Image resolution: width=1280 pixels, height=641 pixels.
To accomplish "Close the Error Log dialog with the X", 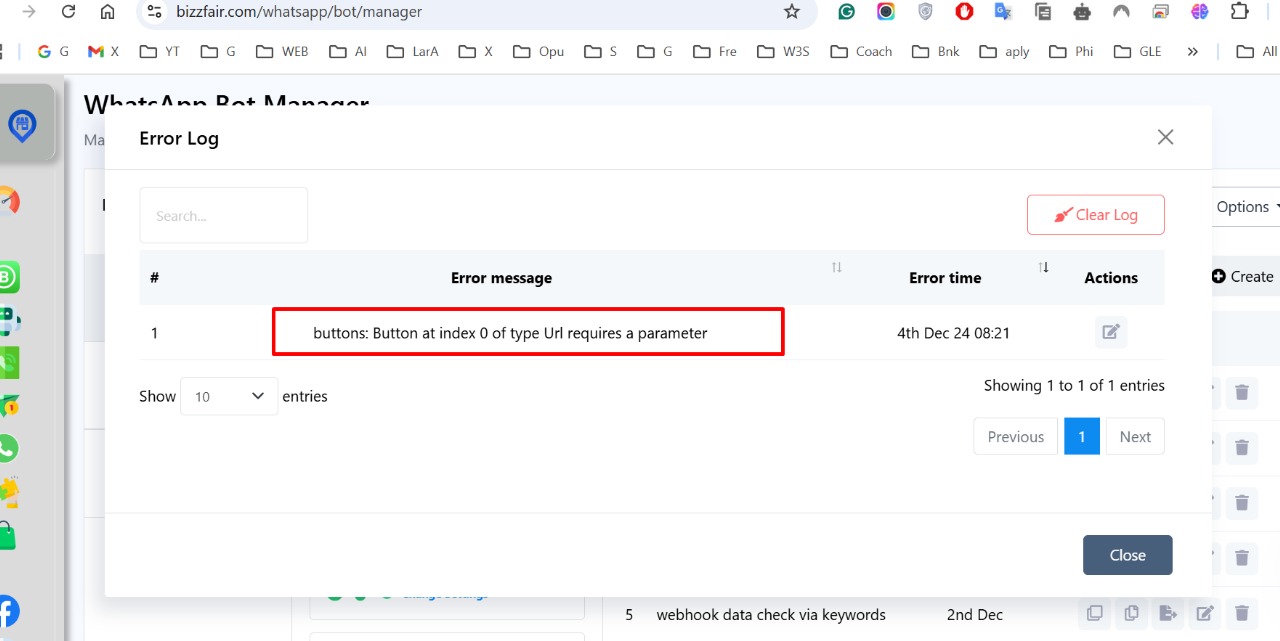I will pos(1165,138).
